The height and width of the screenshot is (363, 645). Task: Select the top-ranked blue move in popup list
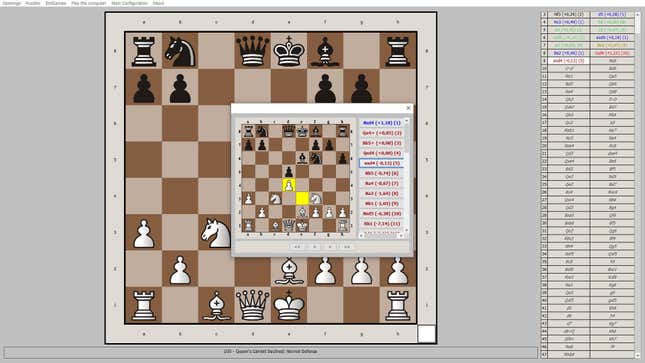click(381, 123)
